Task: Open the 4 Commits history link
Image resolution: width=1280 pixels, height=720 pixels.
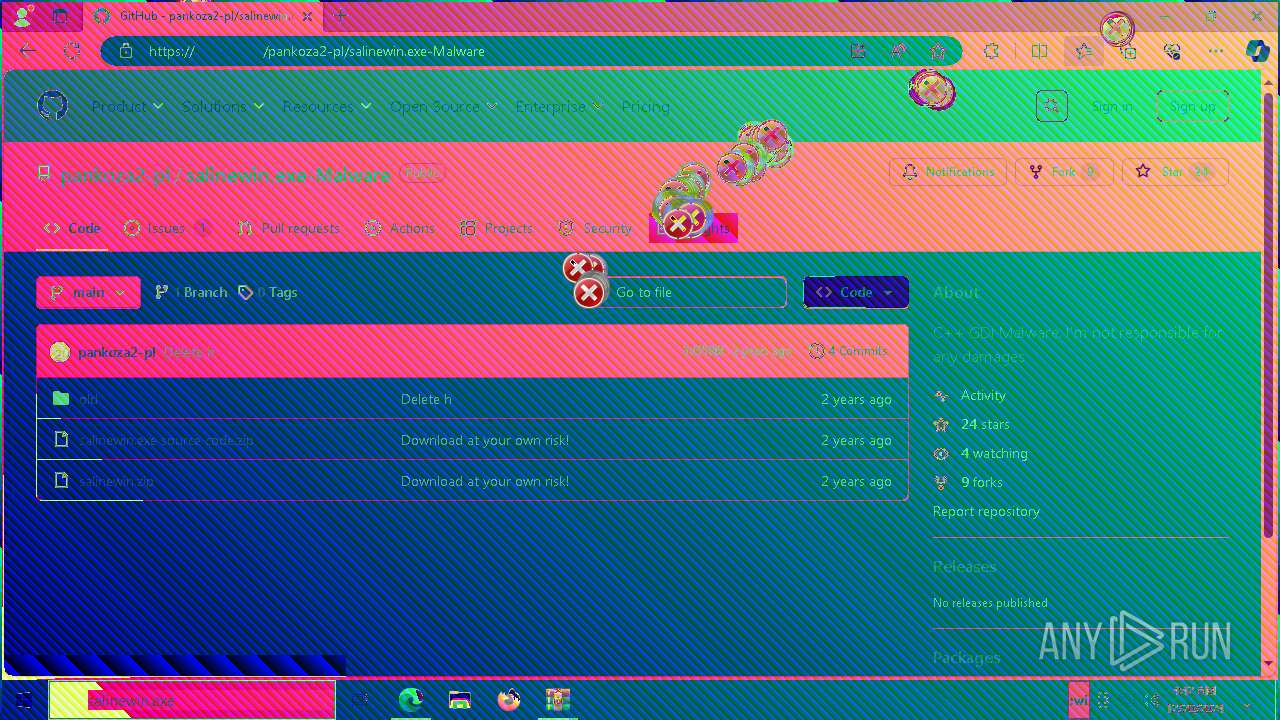Action: click(848, 351)
